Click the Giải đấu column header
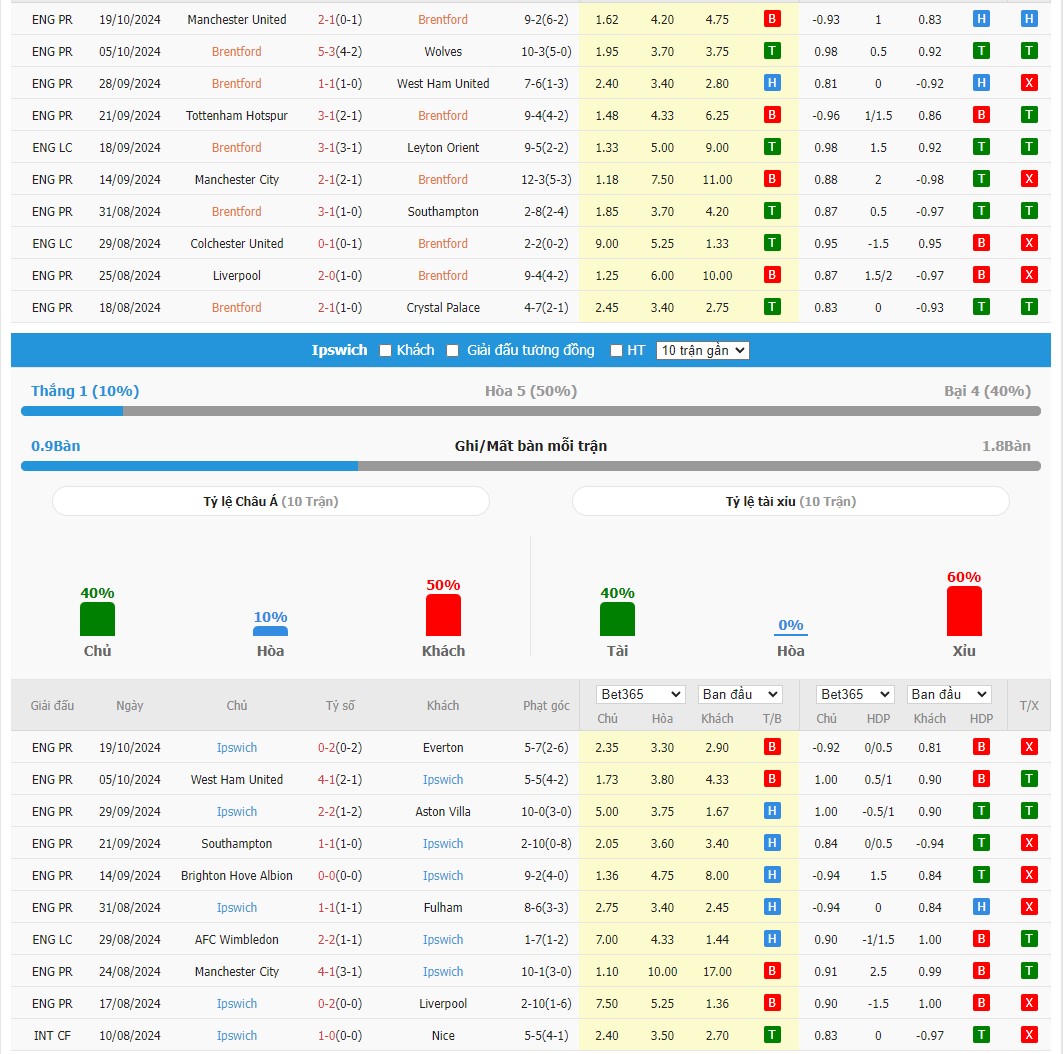This screenshot has height=1054, width=1063. (x=52, y=706)
